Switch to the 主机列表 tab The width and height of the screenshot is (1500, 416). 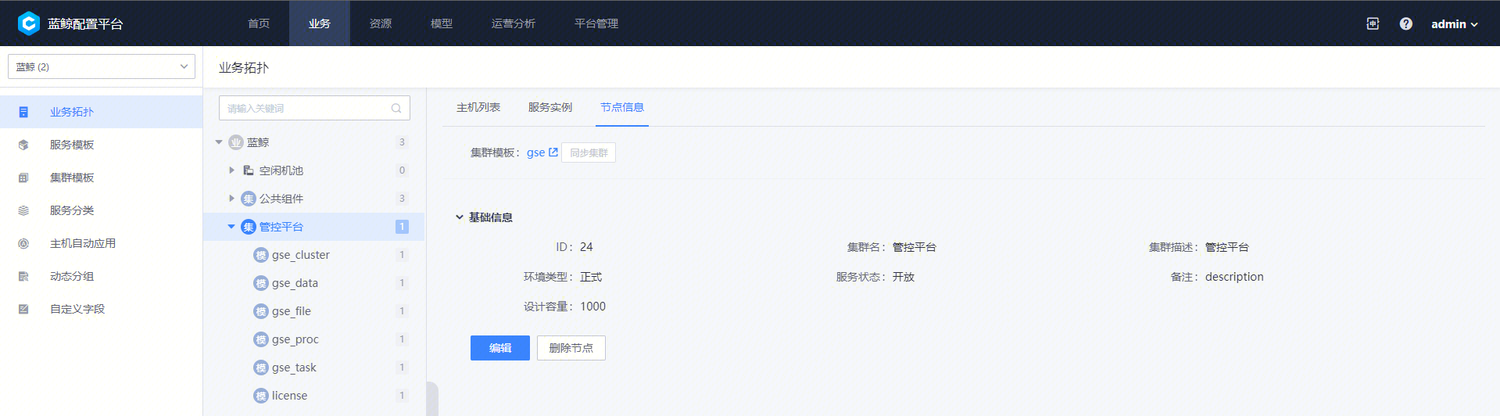click(x=478, y=107)
